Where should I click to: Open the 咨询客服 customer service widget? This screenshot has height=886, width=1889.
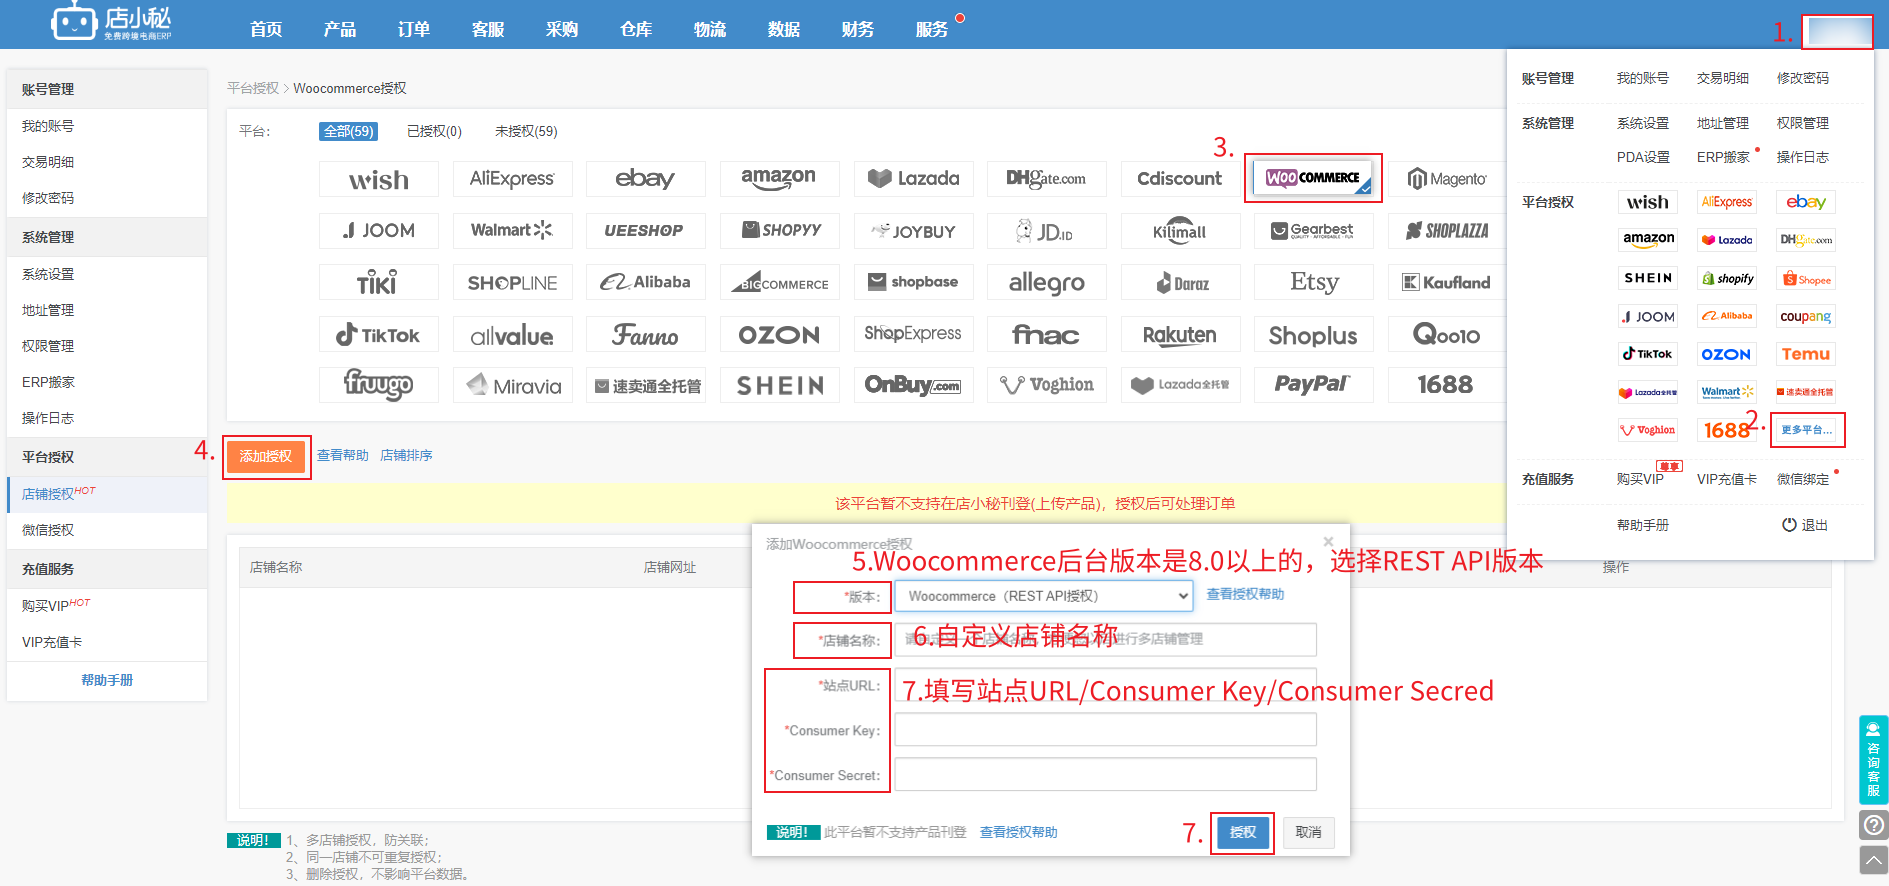[x=1874, y=760]
